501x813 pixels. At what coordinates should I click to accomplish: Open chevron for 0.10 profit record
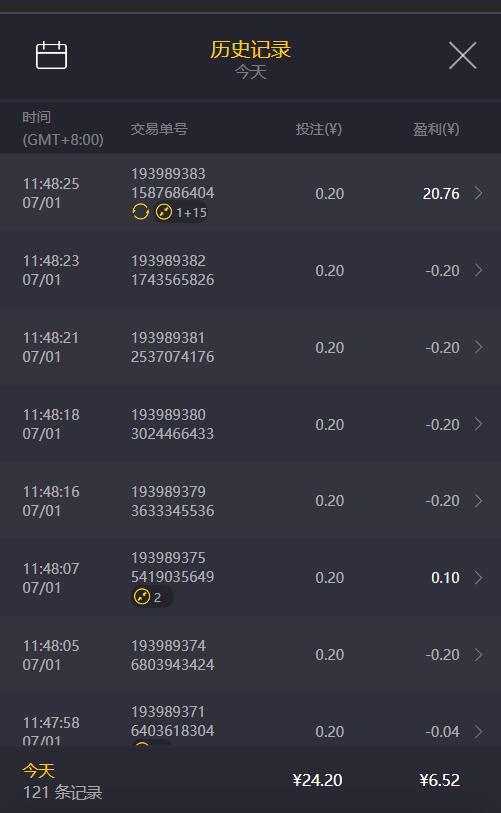pos(479,578)
